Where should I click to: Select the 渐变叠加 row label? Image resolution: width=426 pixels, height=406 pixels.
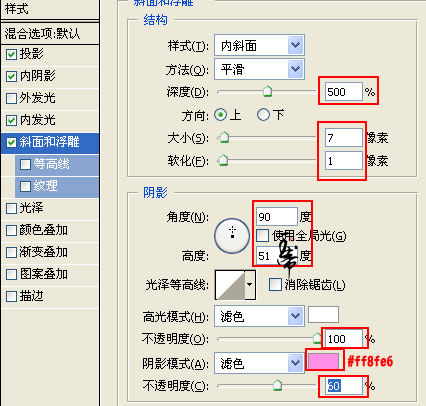(x=43, y=252)
